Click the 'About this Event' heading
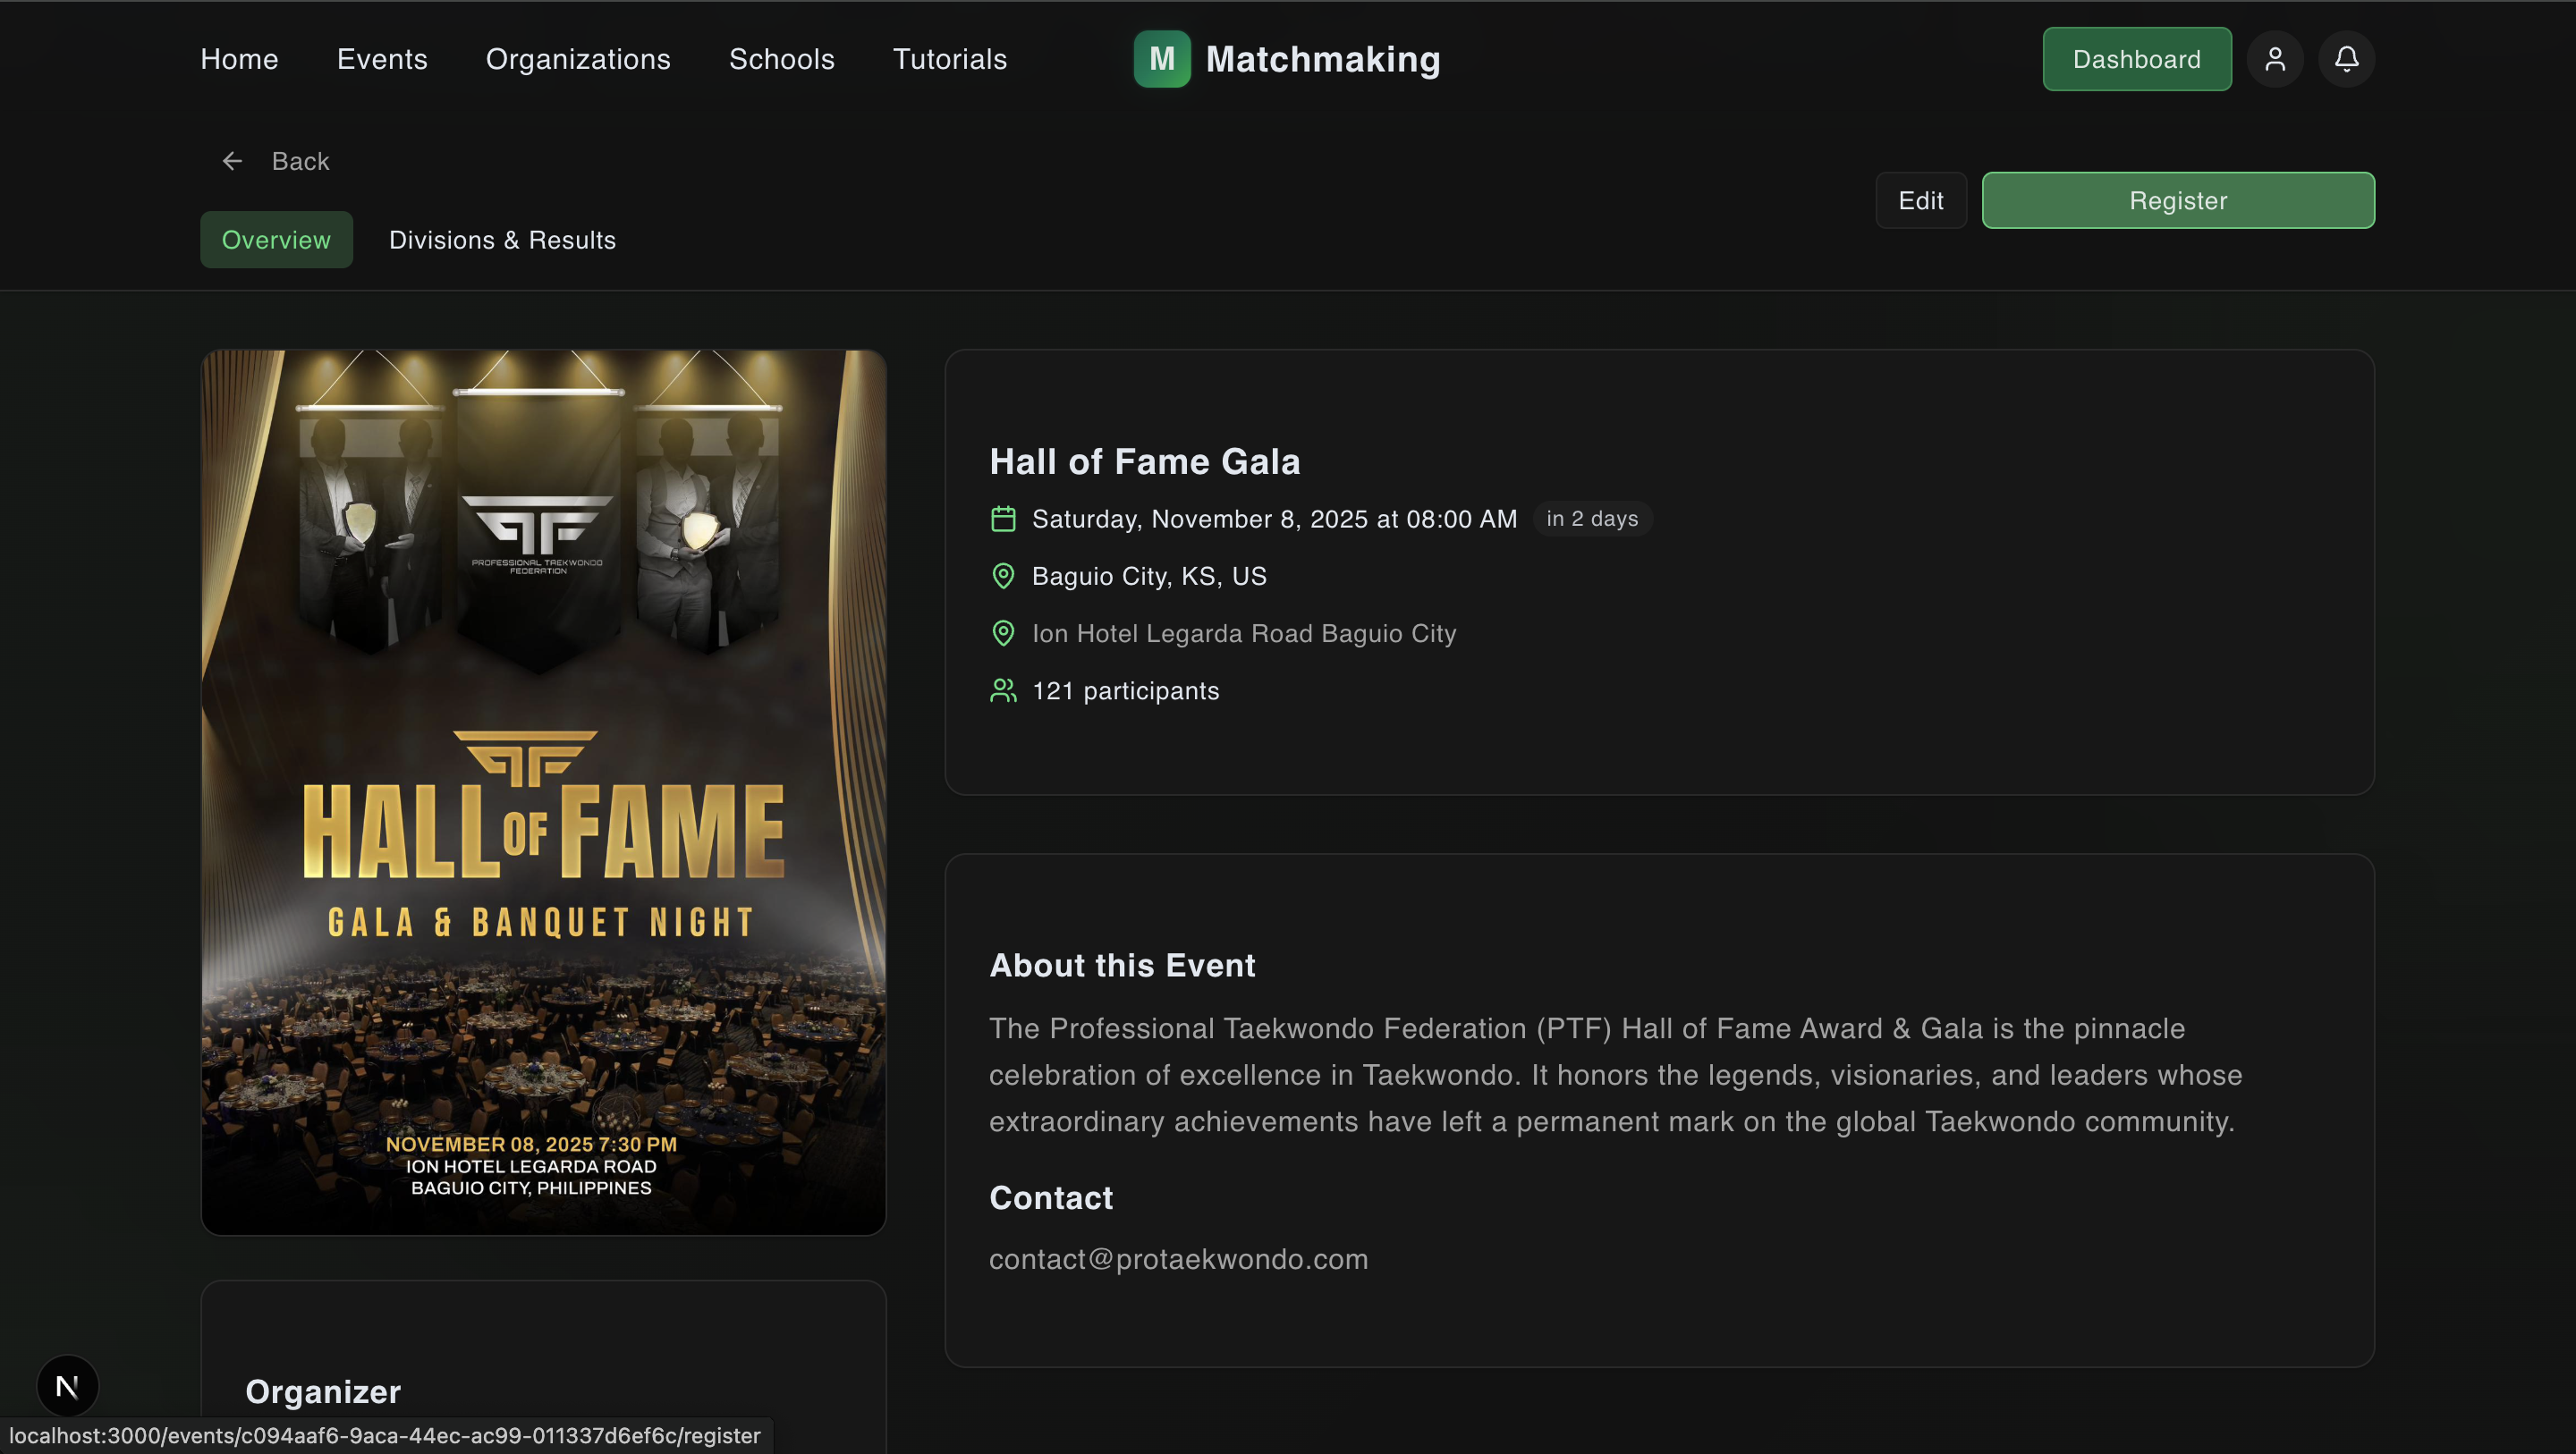 tap(1122, 965)
